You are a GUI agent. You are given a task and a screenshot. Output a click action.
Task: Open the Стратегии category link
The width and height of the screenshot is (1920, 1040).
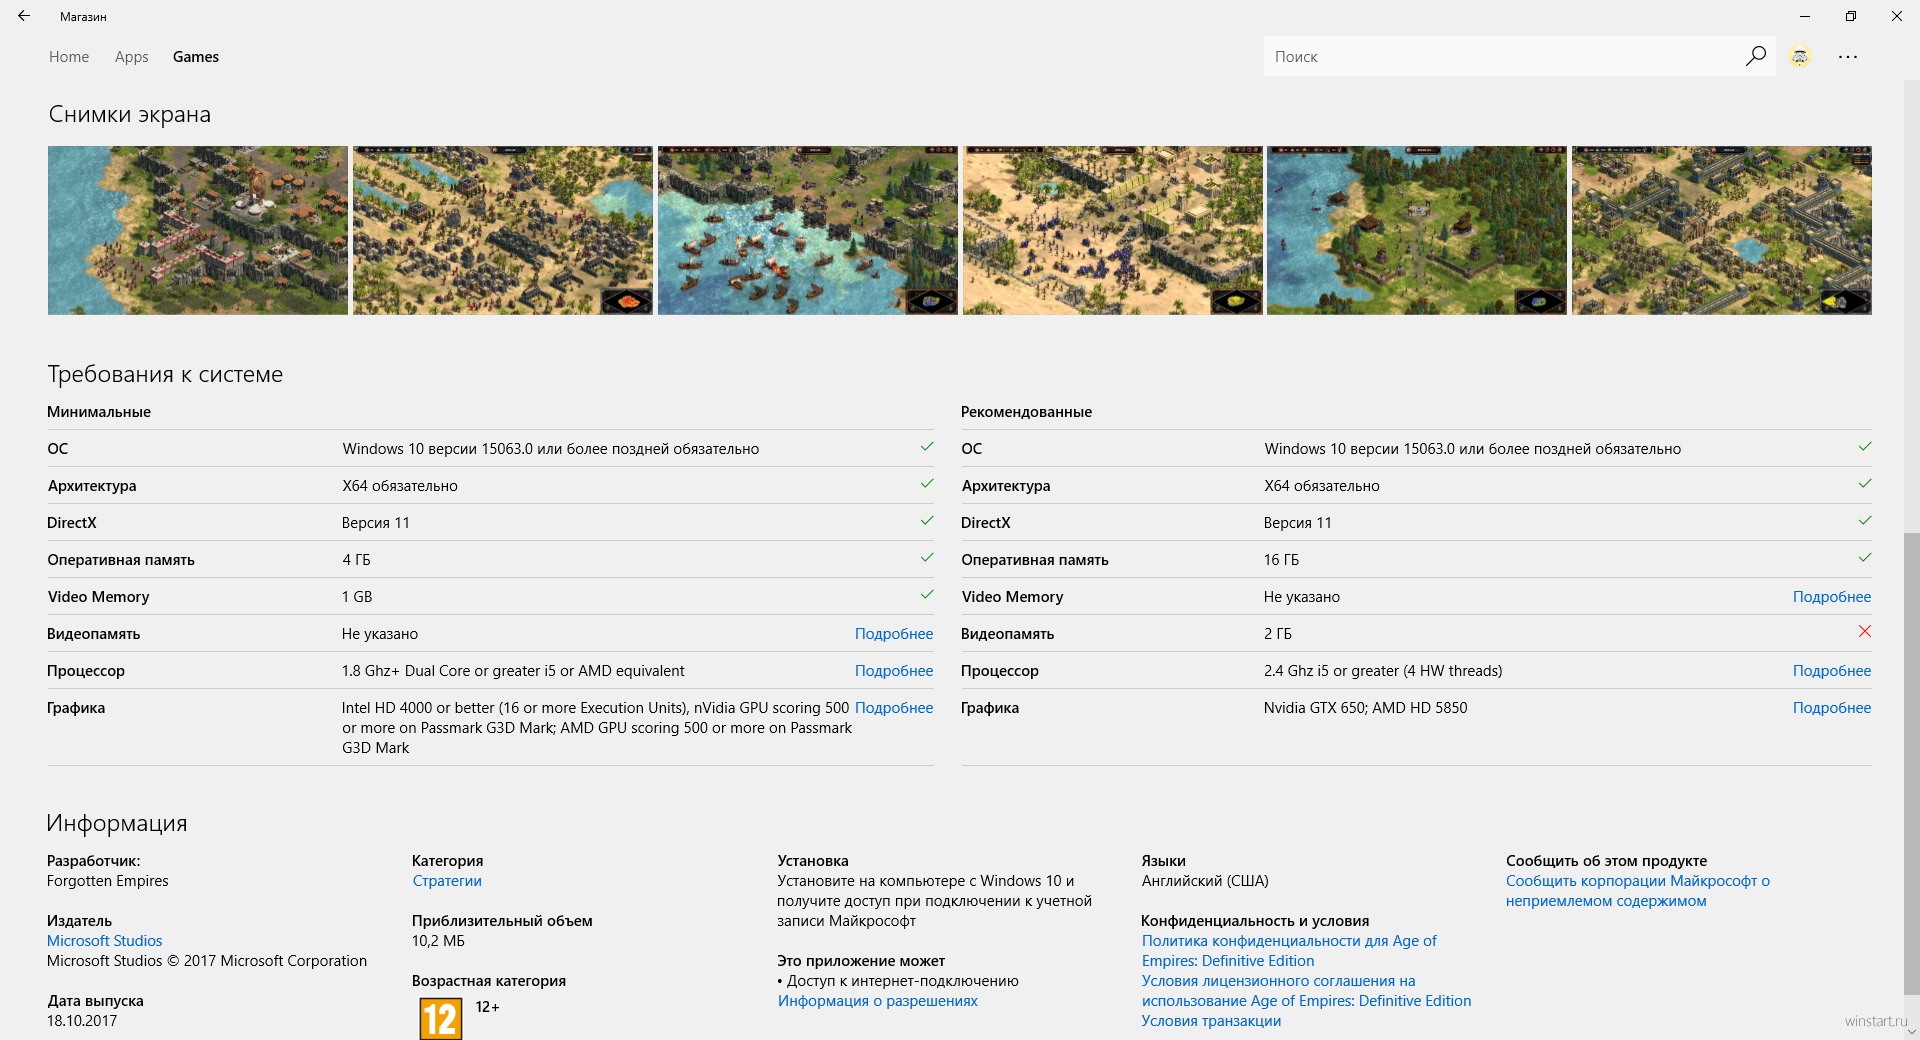point(447,881)
